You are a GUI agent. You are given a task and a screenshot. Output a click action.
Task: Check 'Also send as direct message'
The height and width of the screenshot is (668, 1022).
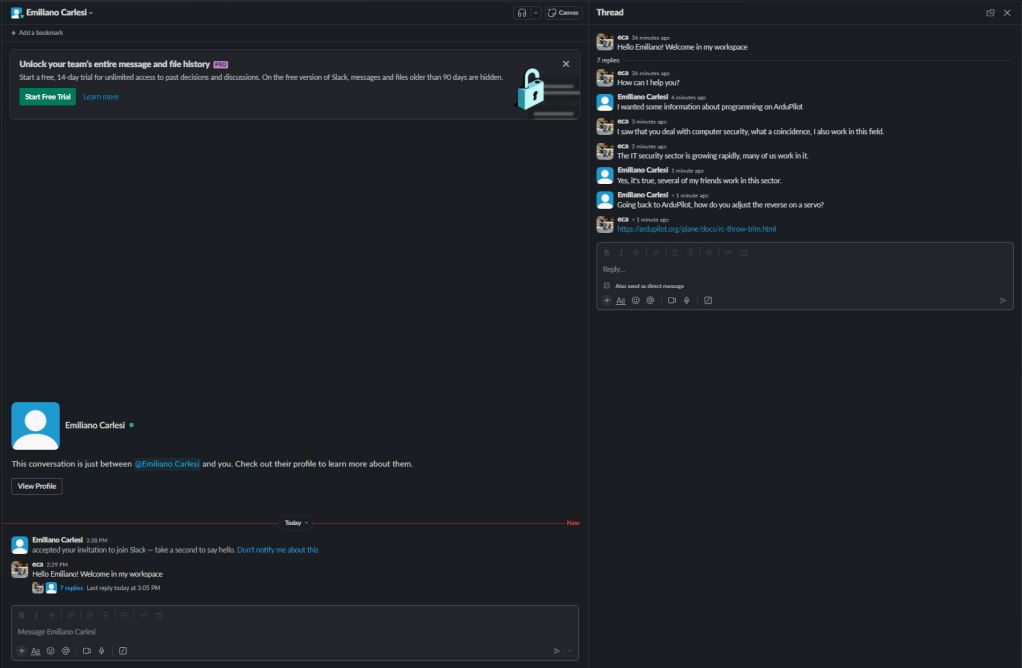pos(607,286)
